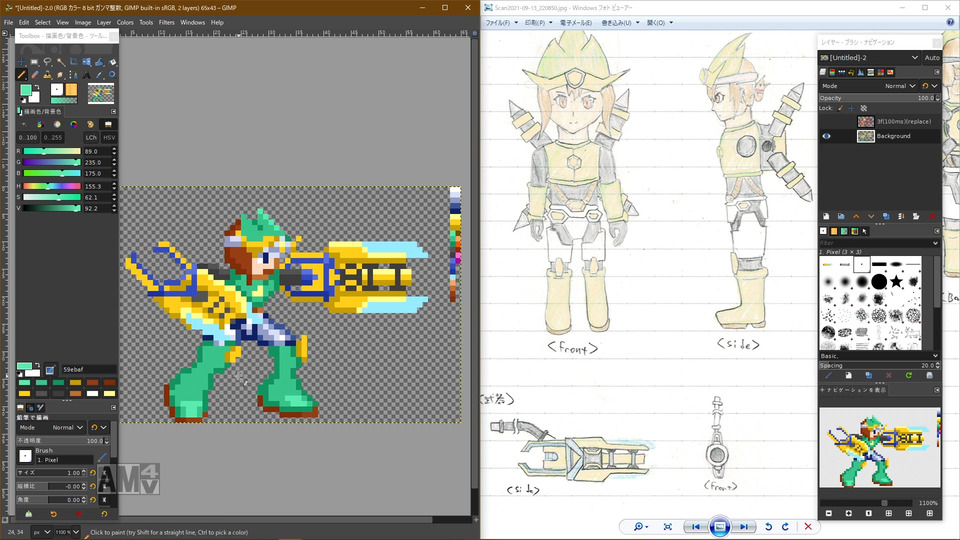Rotate image clockwise in photo viewer
The width and height of the screenshot is (960, 540).
(x=787, y=526)
